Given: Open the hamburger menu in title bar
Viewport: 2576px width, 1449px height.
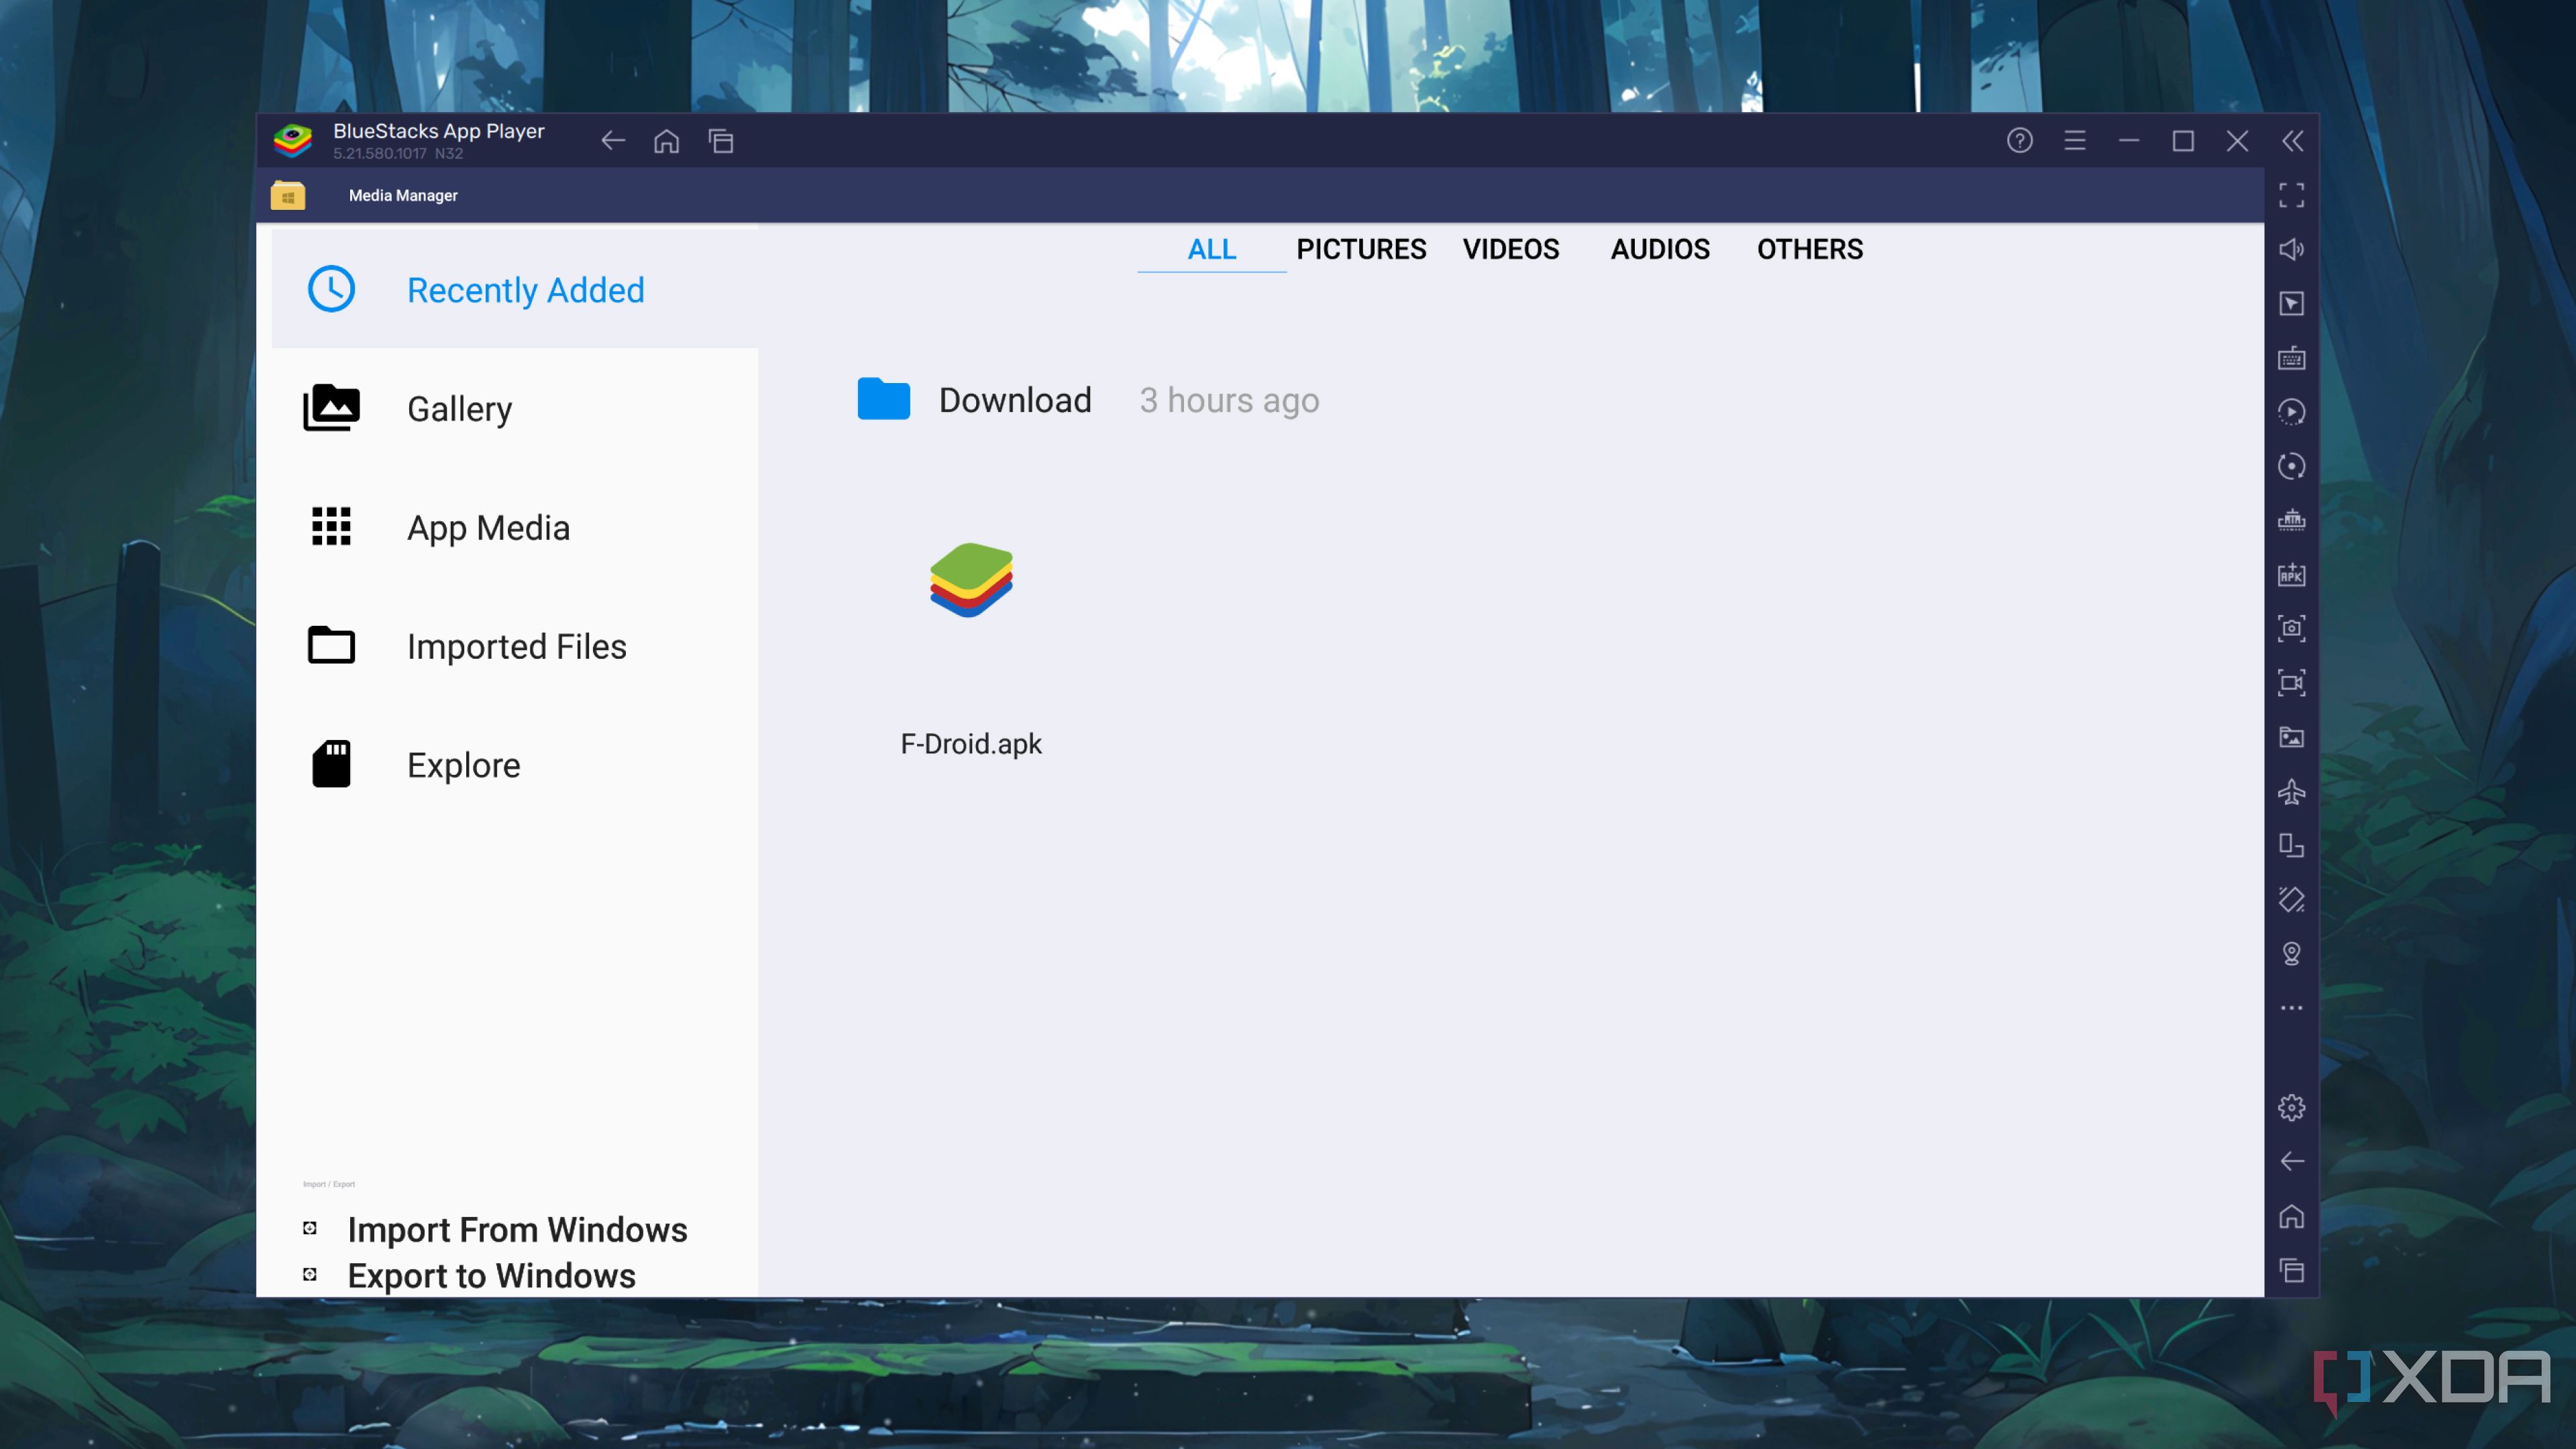Looking at the screenshot, I should 2075,141.
